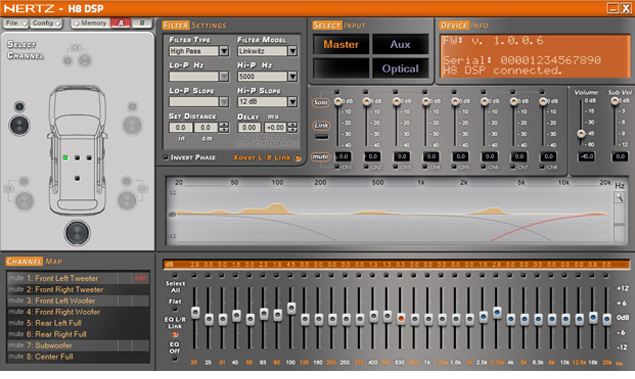
Task: Click the Ch1 level fader knob
Action: point(338,101)
